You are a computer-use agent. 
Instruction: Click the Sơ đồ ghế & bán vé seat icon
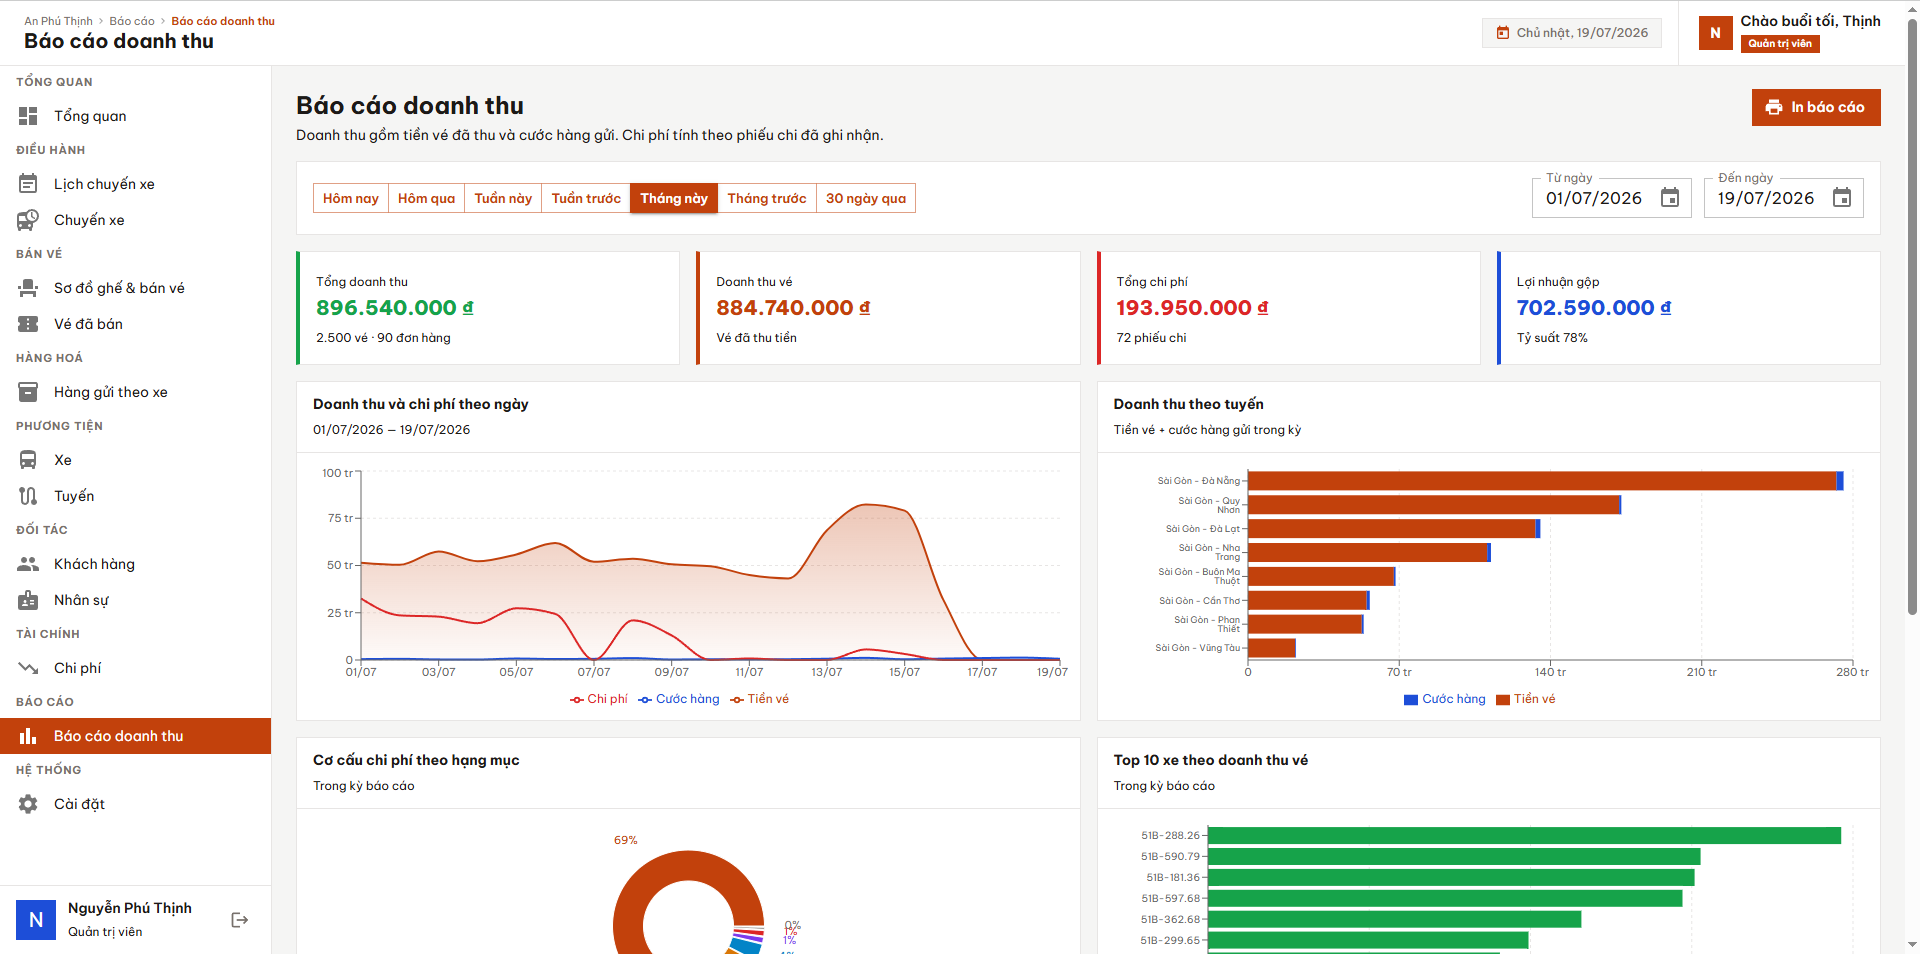click(28, 288)
